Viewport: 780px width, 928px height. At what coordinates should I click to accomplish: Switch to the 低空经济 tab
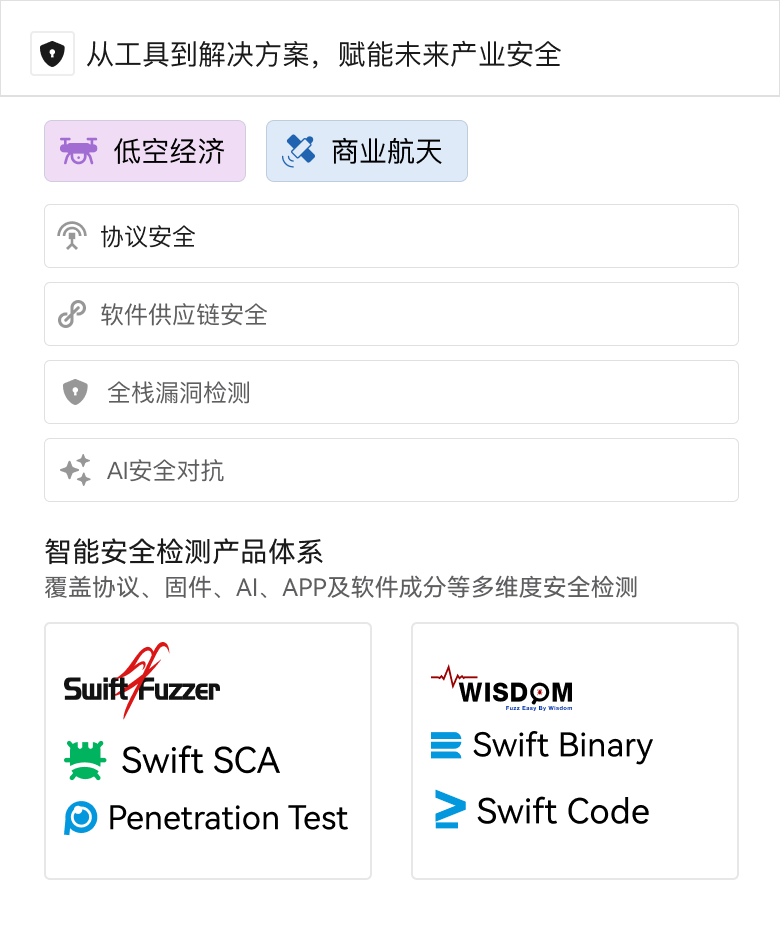(x=145, y=151)
